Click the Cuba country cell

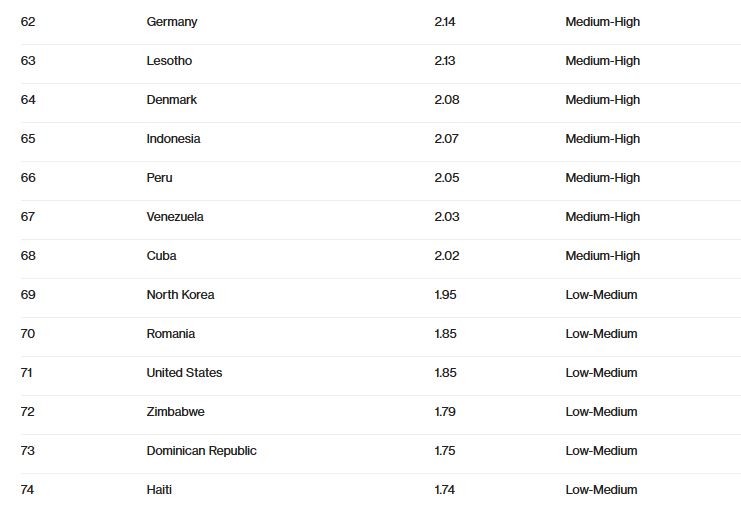pos(161,256)
